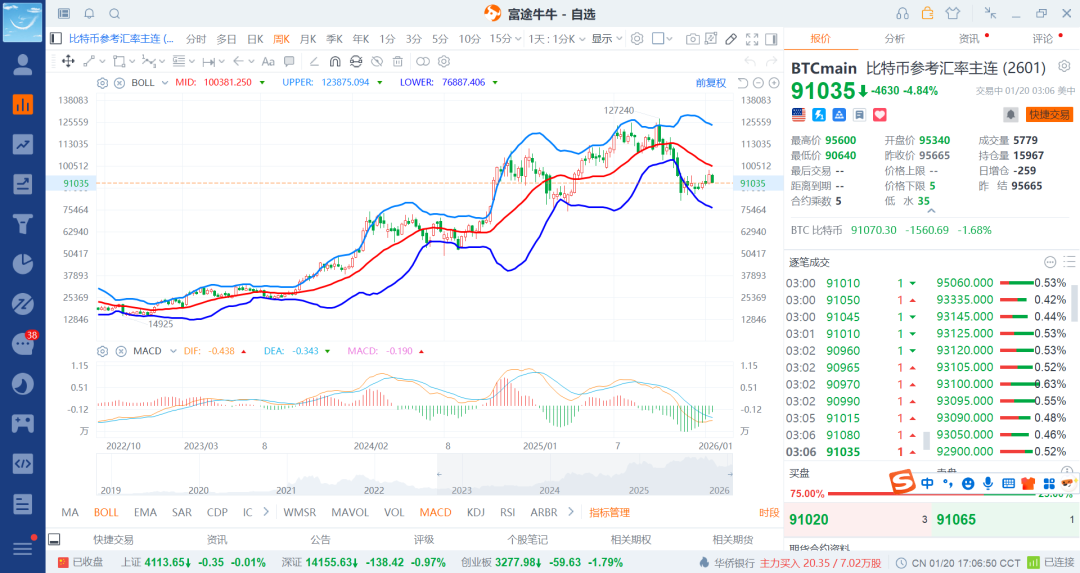Switch to the 分析 tab

pos(894,39)
